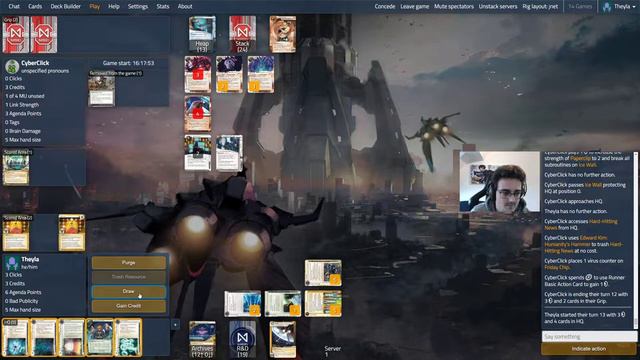Toggle the Rig layout: jnet option
The height and width of the screenshot is (360, 640).
pos(540,7)
